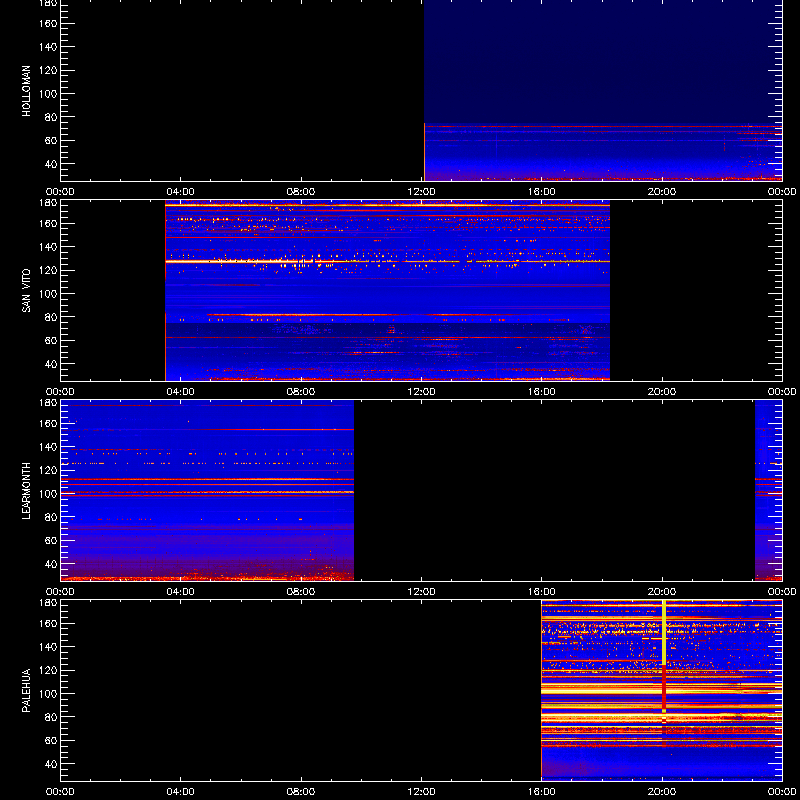Click the 60 frequency label on the LEARMONTH axis
This screenshot has width=800, height=800.
tap(51, 541)
